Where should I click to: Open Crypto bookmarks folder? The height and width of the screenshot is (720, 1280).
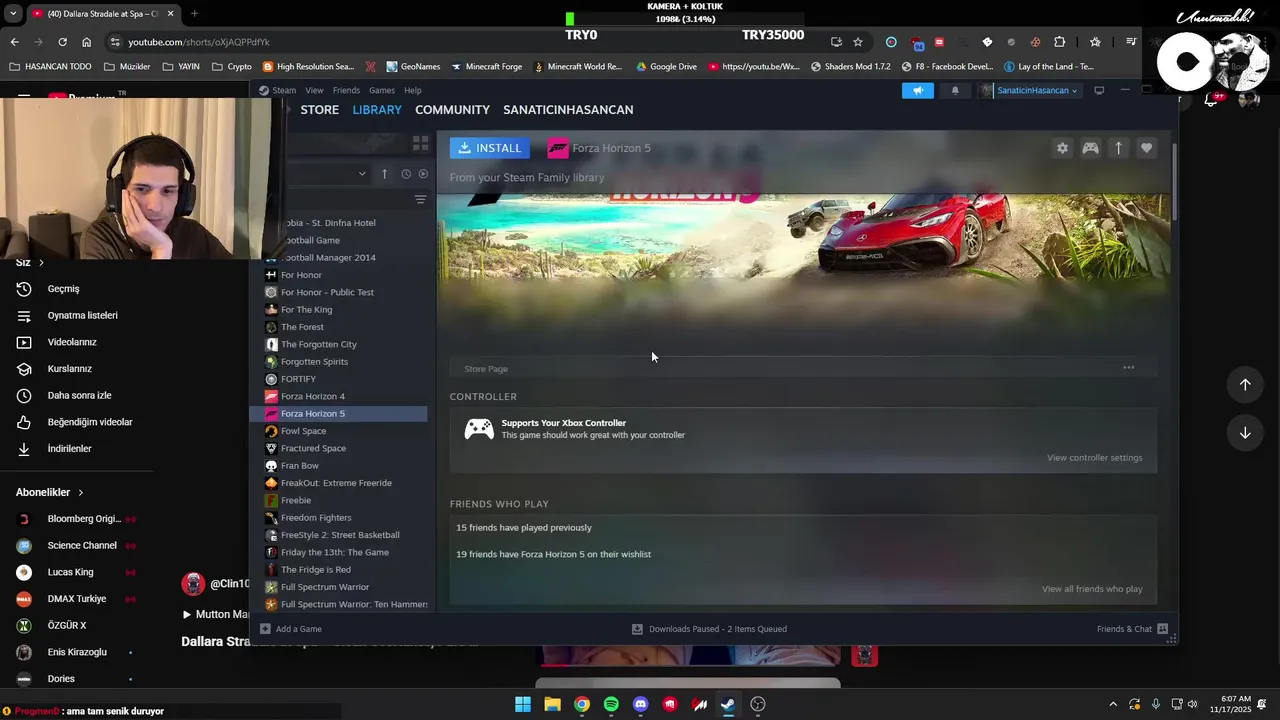click(x=232, y=67)
